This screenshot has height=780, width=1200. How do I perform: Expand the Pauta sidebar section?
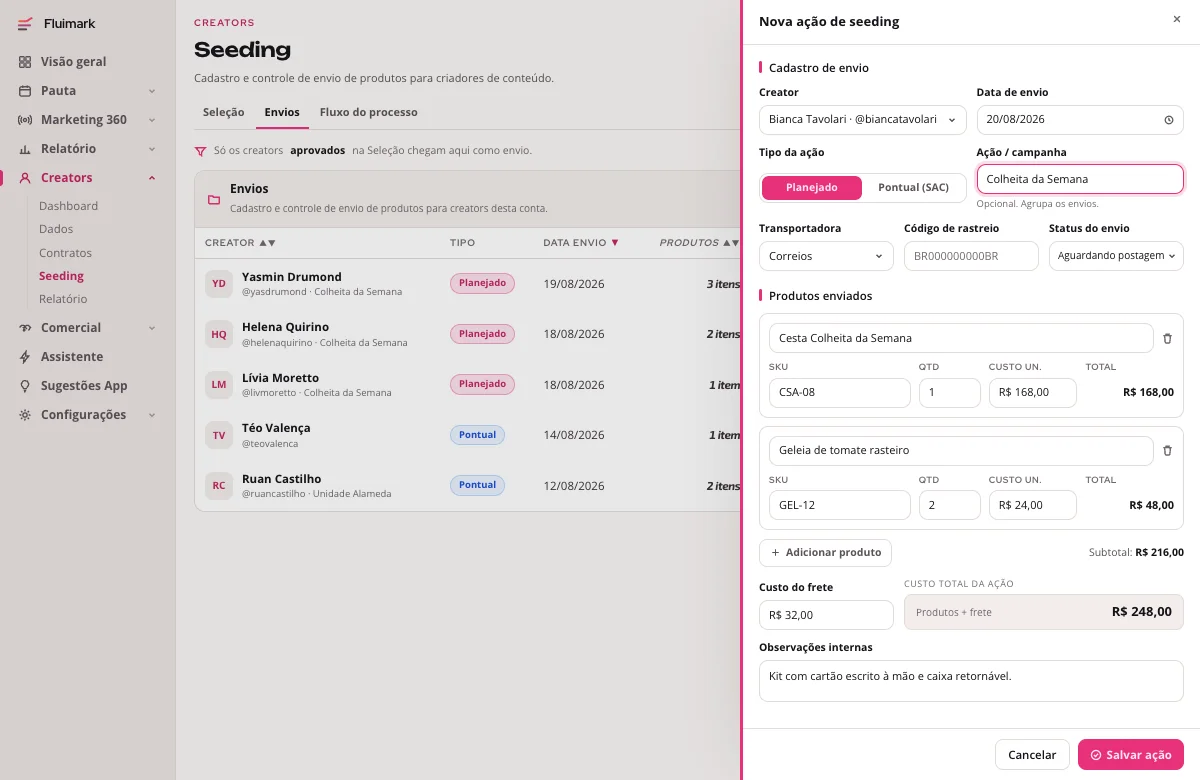[x=152, y=91]
